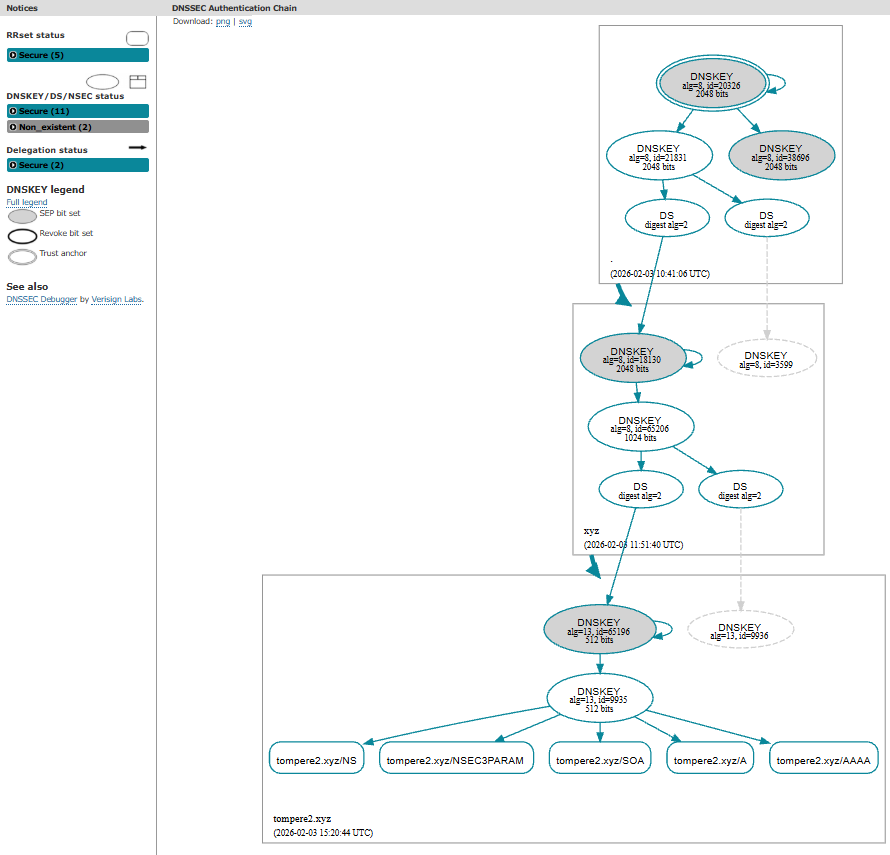The image size is (890, 855).
Task: Click the Revoke bit set legend oval
Action: (x=22, y=236)
